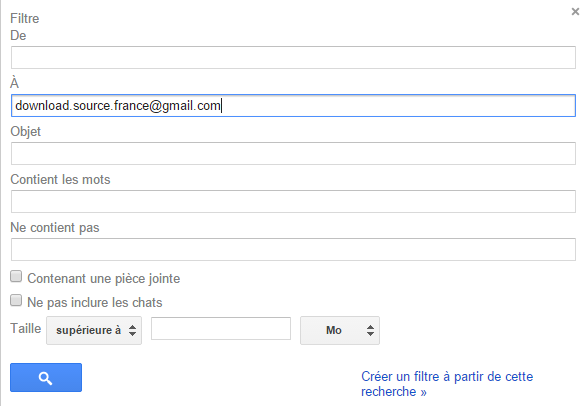
Task: Enable the Contenant une pièce jointe checkbox
Action: 16,277
